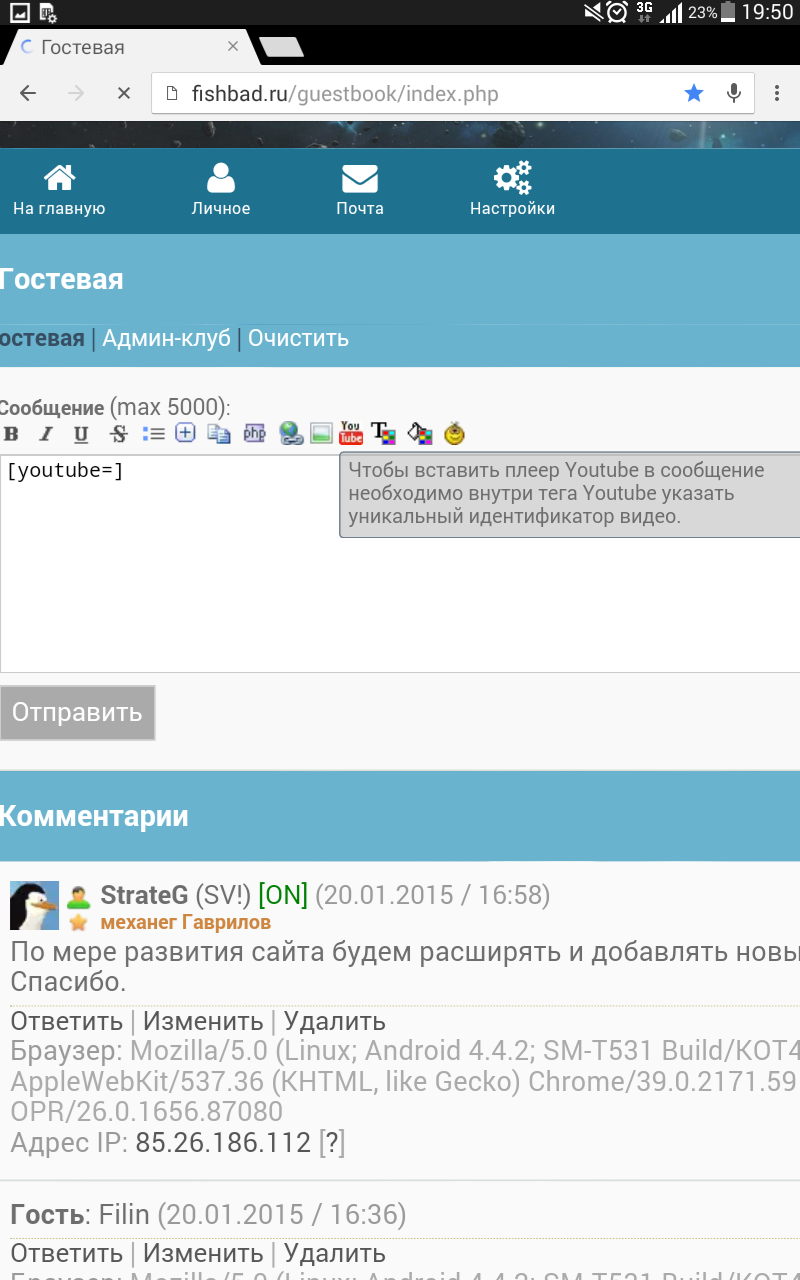Viewport: 800px width, 1280px height.
Task: Open Chrome three-dot menu
Action: [x=777, y=93]
